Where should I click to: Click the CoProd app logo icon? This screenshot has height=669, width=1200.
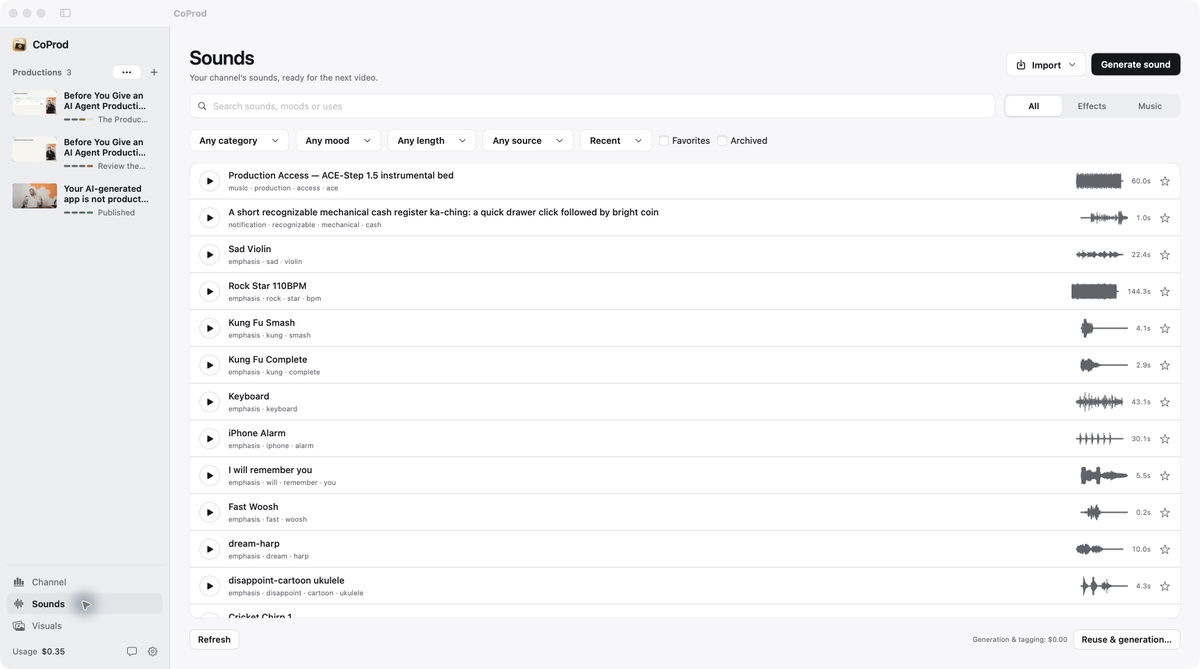point(19,45)
